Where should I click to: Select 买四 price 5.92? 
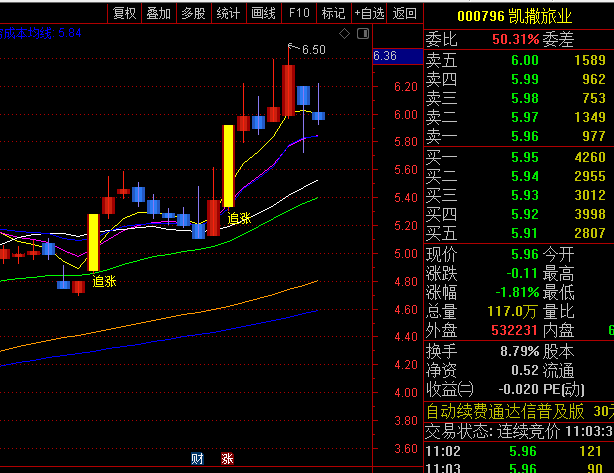525,214
